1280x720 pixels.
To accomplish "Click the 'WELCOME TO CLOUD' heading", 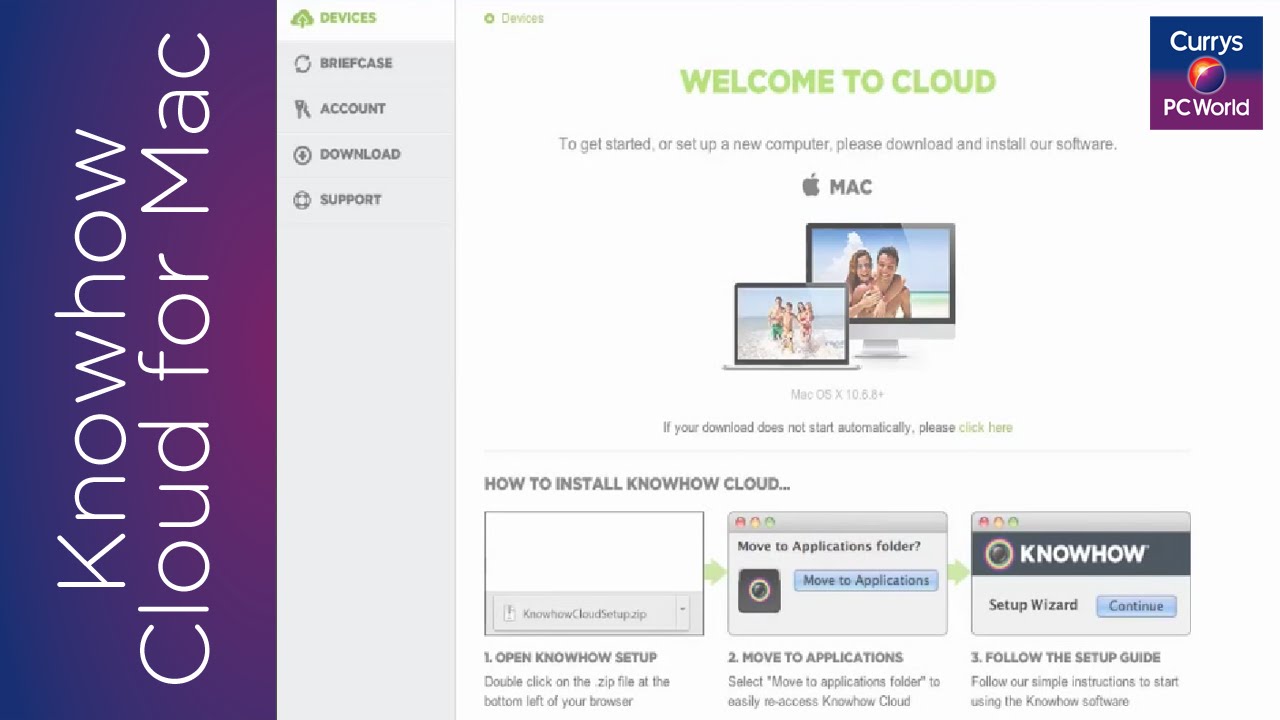I will point(838,82).
